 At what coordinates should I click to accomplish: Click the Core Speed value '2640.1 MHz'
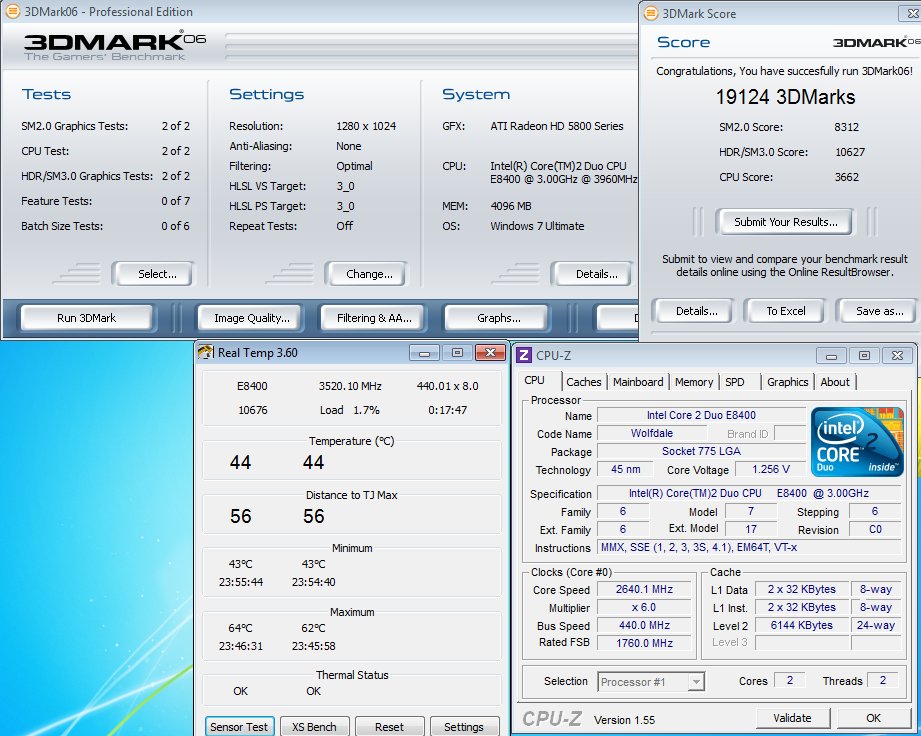[x=644, y=589]
